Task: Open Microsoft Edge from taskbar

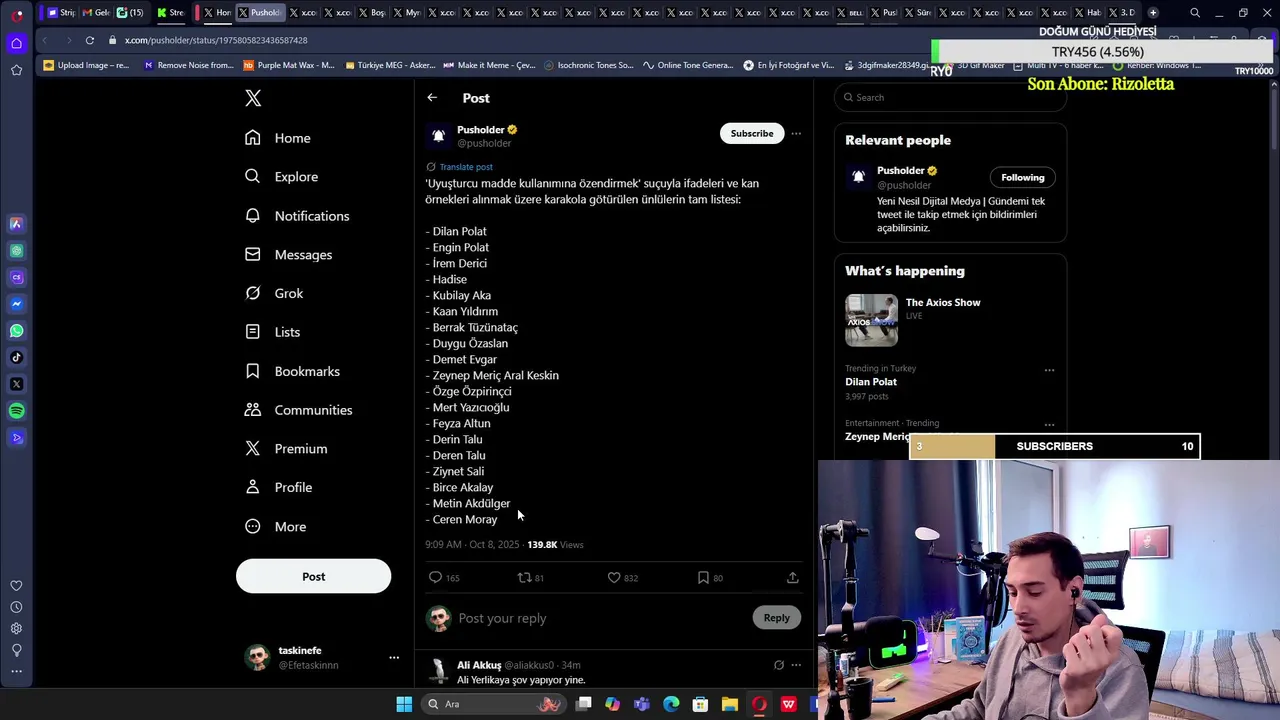Action: tap(671, 704)
